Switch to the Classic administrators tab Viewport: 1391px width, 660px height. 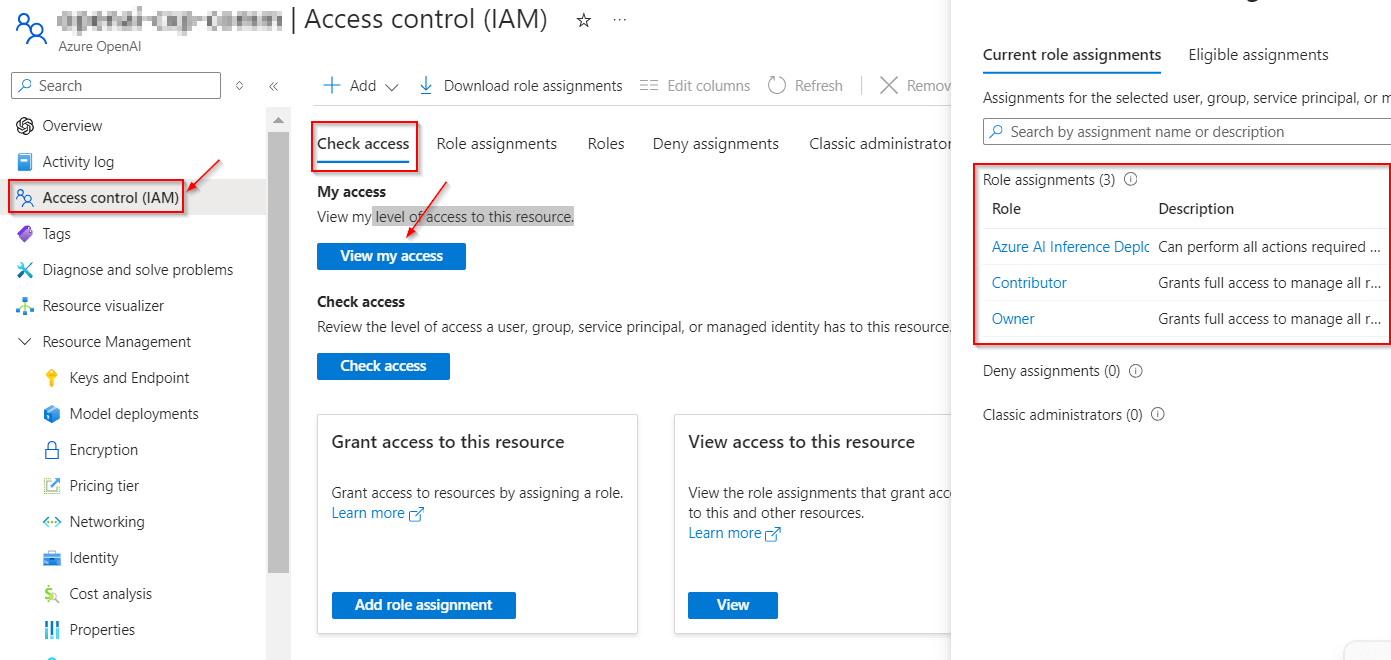880,144
